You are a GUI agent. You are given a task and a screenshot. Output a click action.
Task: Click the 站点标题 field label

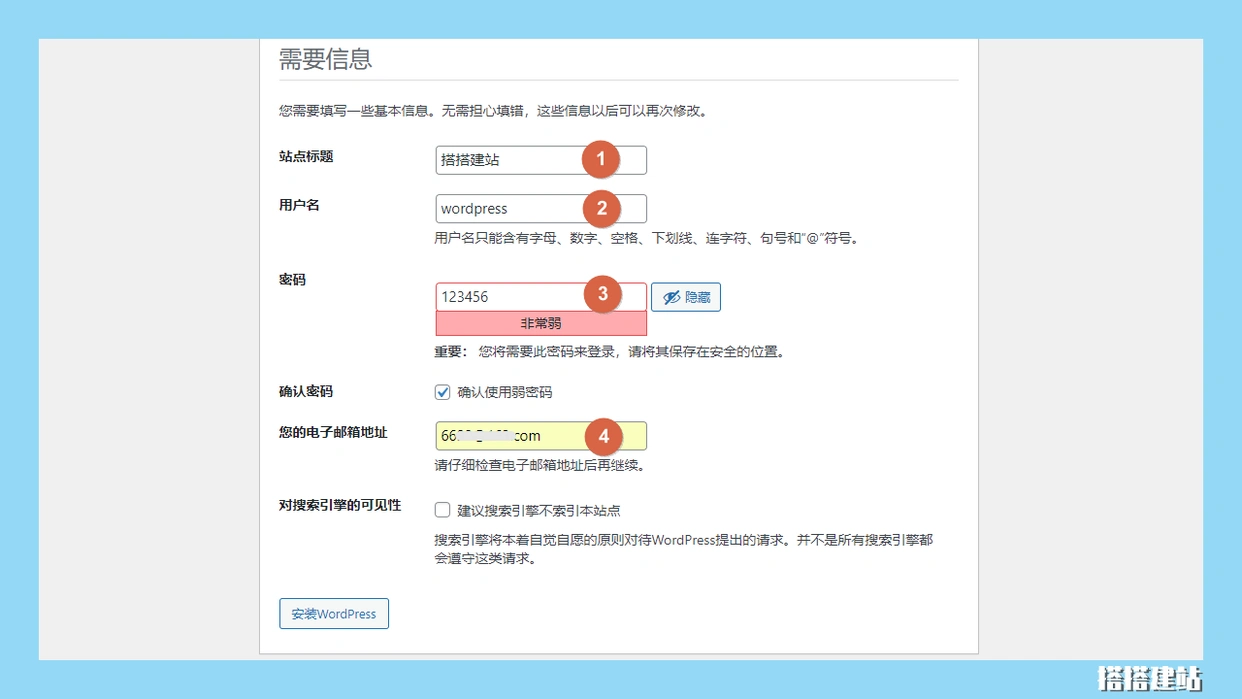306,157
